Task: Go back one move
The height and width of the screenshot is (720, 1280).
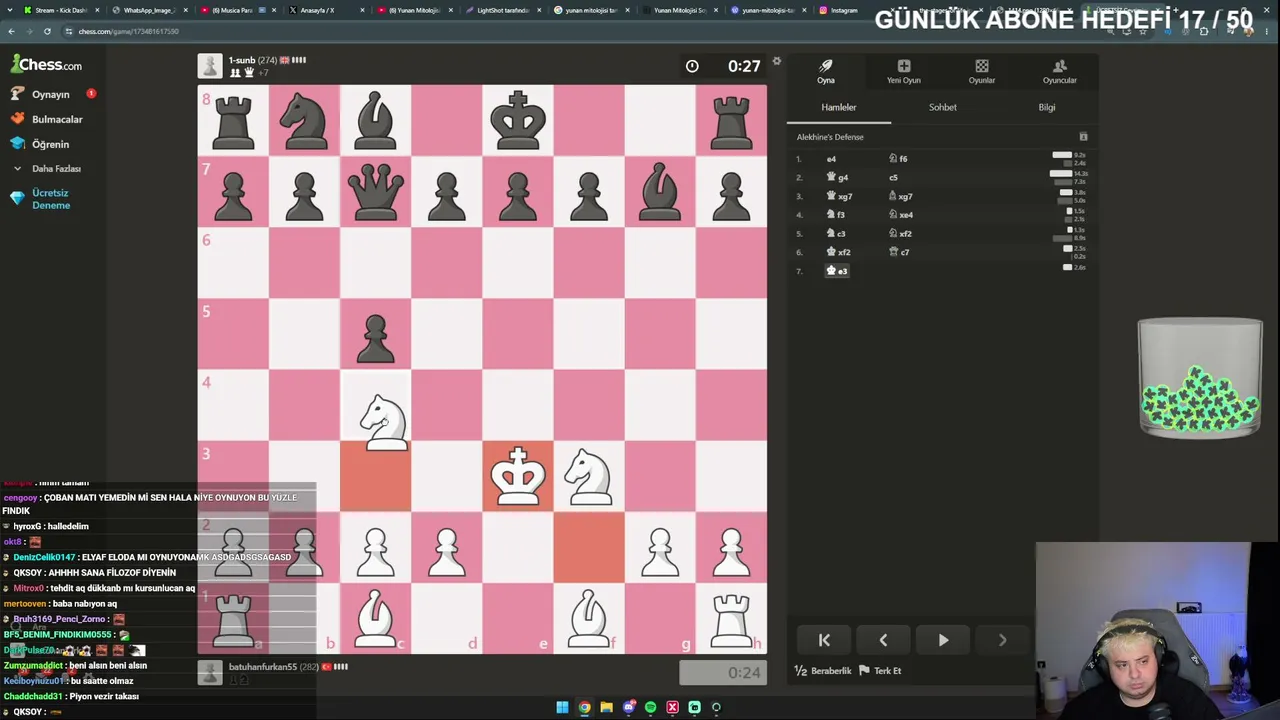Action: coord(883,640)
